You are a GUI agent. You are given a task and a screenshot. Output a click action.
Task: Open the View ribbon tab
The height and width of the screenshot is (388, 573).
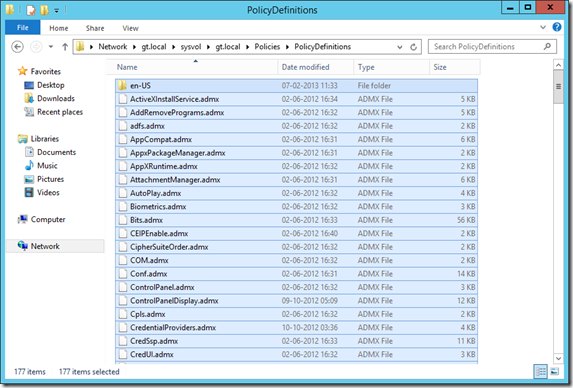click(x=130, y=28)
